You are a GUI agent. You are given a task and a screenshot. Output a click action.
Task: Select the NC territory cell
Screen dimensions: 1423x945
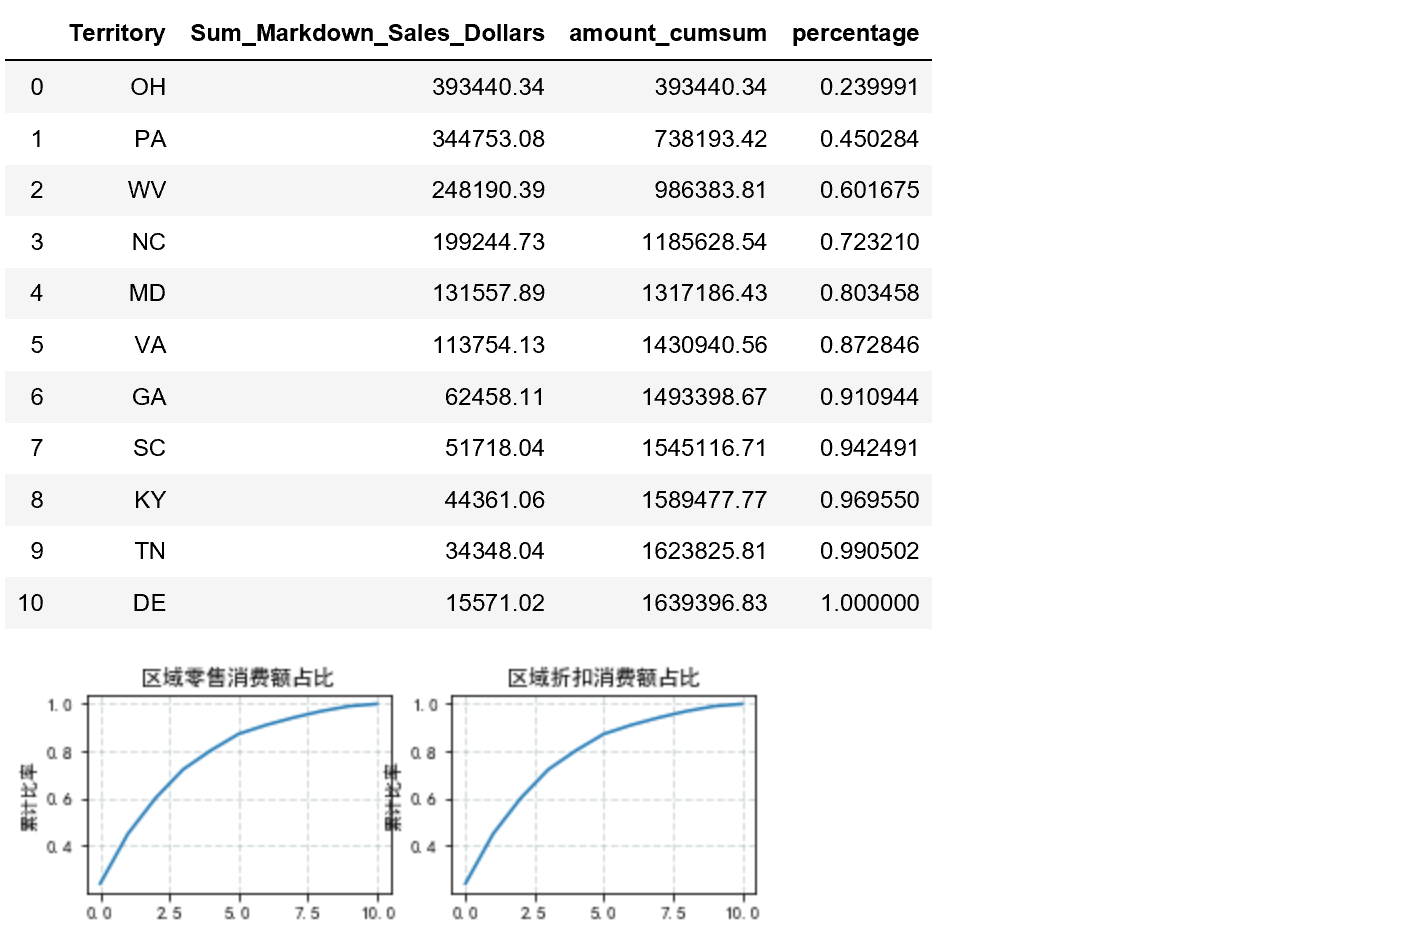tap(149, 242)
